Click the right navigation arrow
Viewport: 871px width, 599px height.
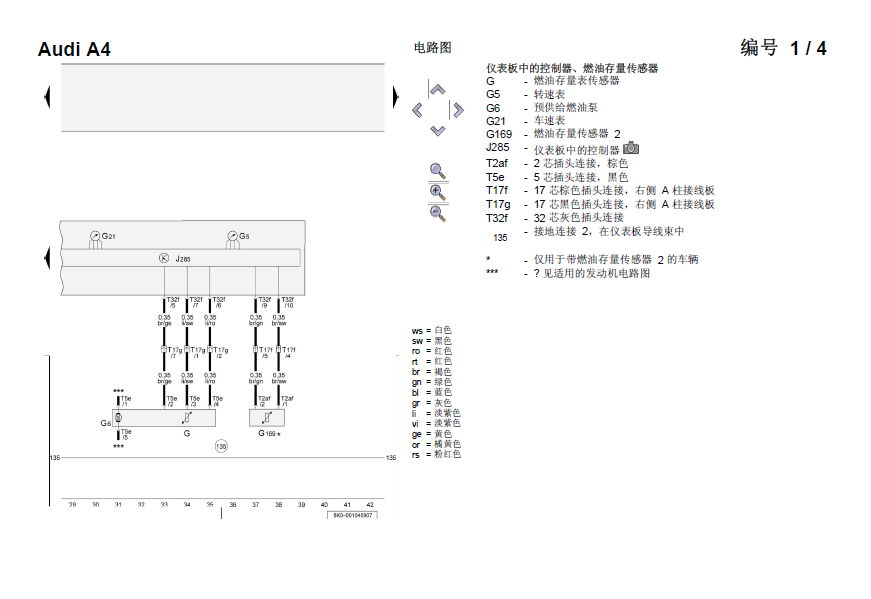458,110
